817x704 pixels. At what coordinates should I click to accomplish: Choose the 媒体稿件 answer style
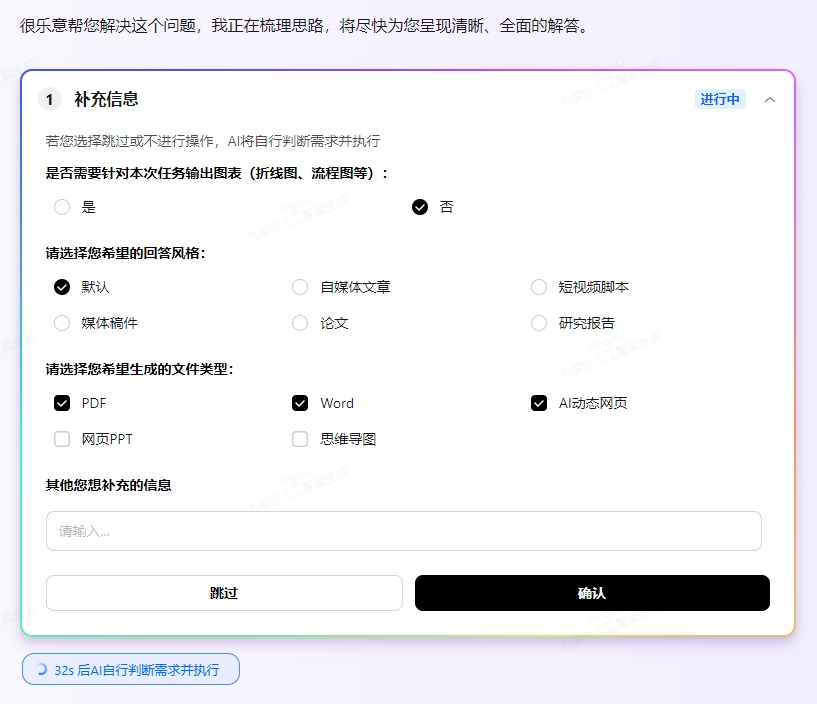(62, 323)
